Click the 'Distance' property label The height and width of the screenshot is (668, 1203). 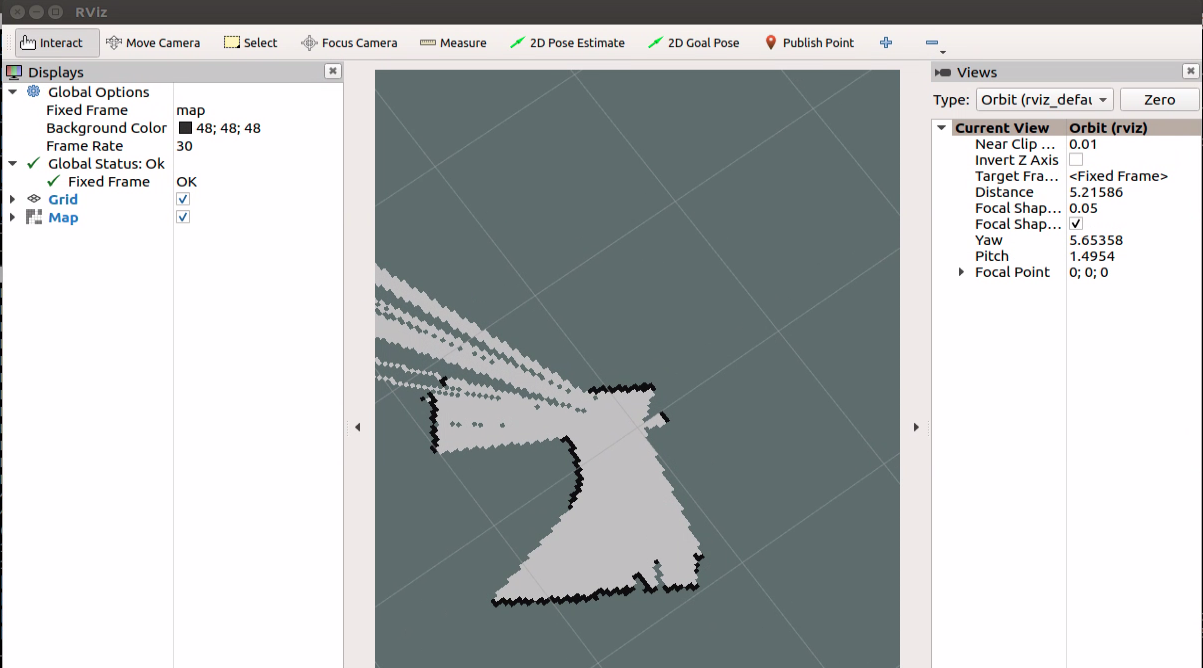tap(1004, 192)
